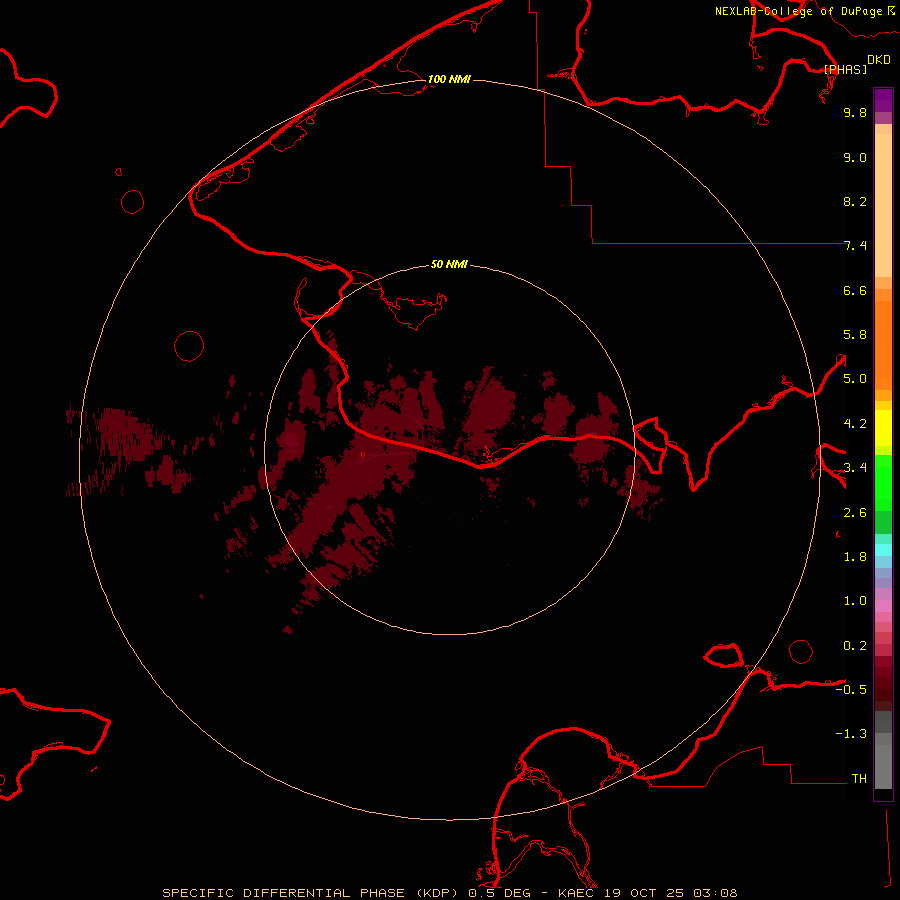900x900 pixels.
Task: Click the 7.4 value on color scale
Action: point(855,246)
